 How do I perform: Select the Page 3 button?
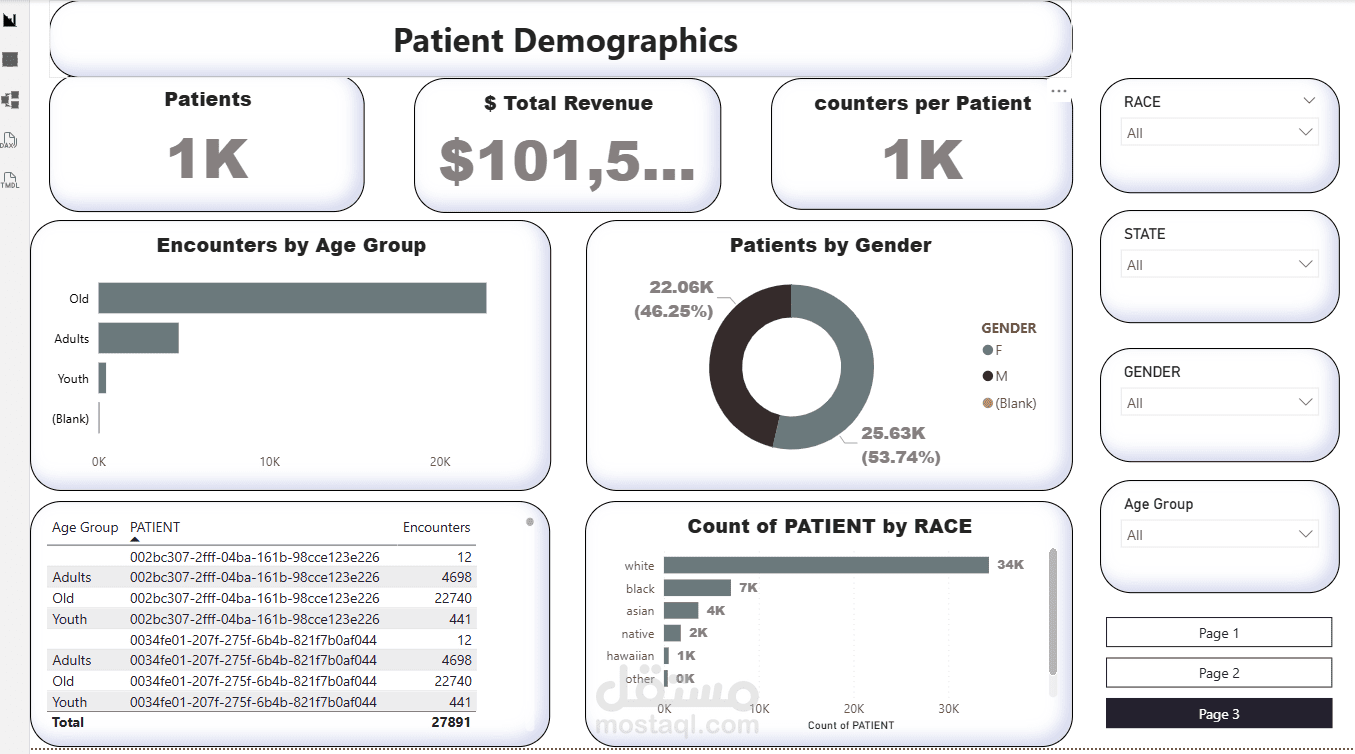1219,713
